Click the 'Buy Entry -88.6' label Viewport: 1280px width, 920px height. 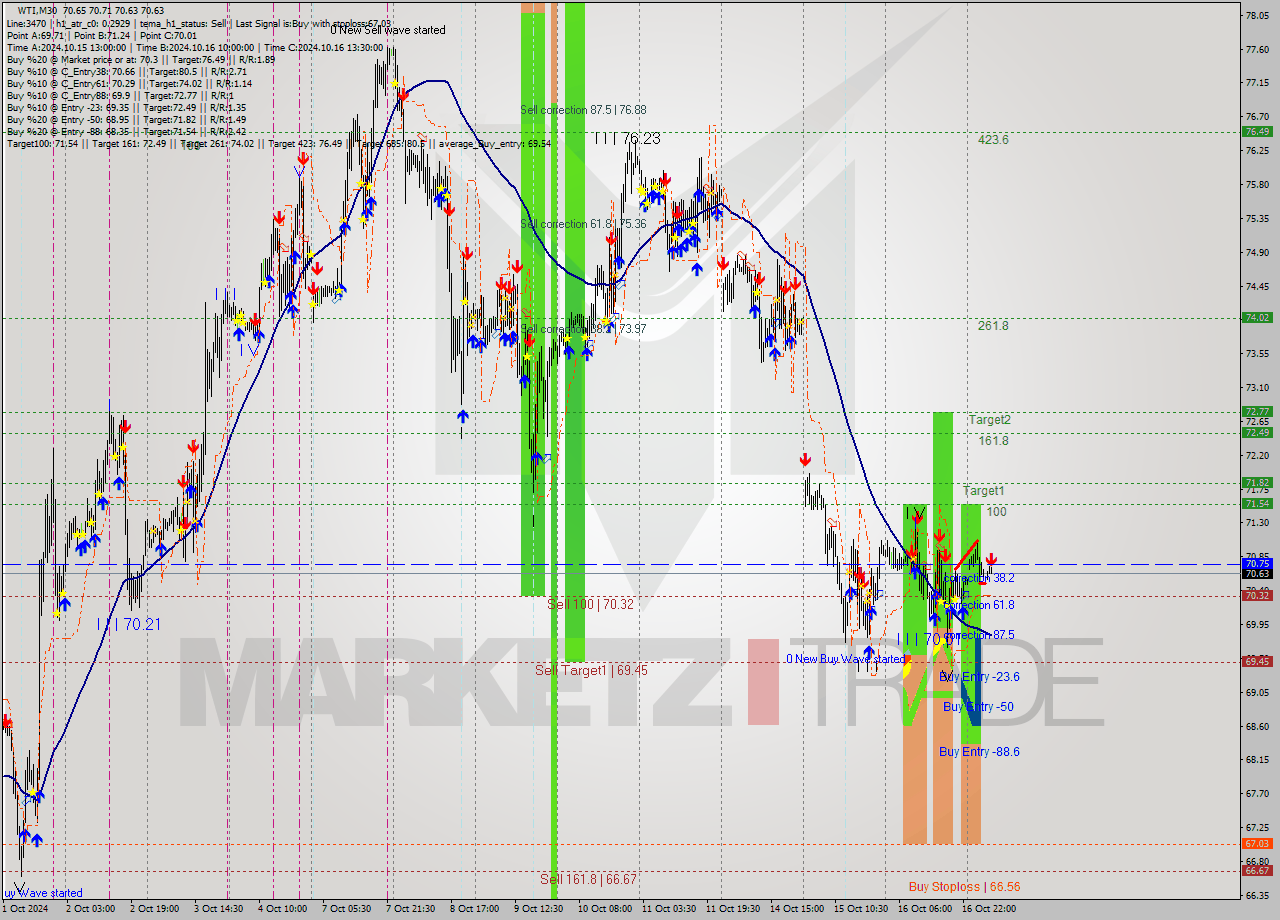[979, 752]
